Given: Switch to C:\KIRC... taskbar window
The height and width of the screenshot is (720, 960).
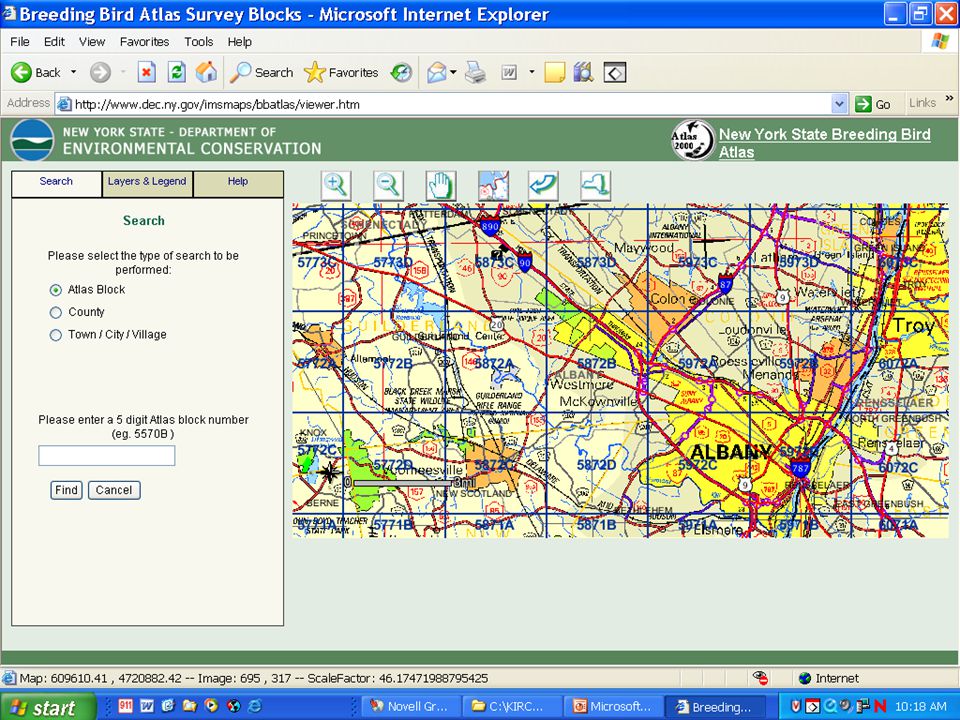Looking at the screenshot, I should [x=510, y=707].
